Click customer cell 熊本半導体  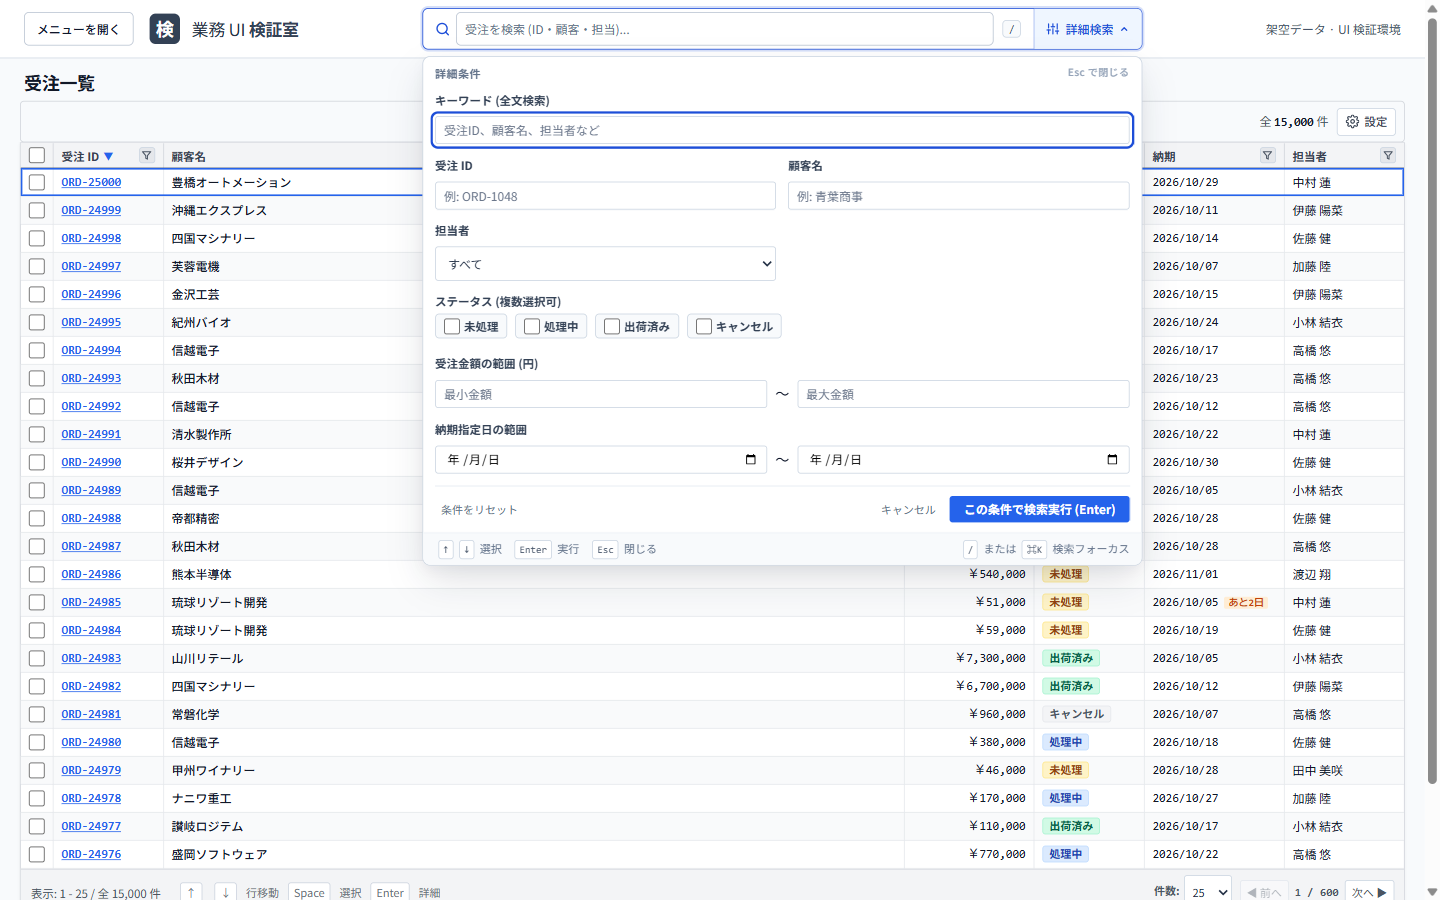click(202, 575)
